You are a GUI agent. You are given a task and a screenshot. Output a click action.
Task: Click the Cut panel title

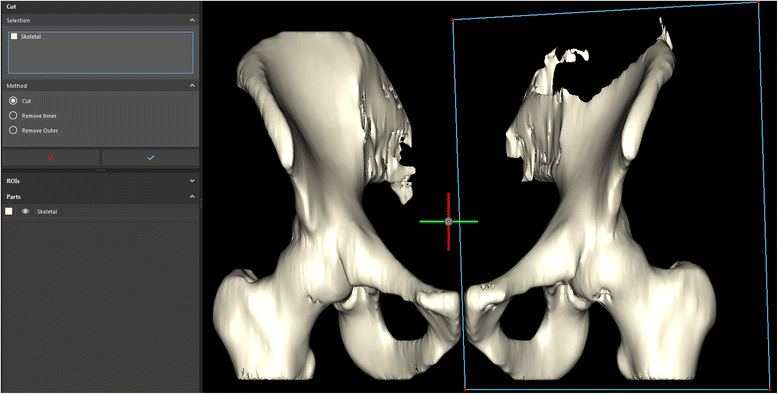click(11, 7)
